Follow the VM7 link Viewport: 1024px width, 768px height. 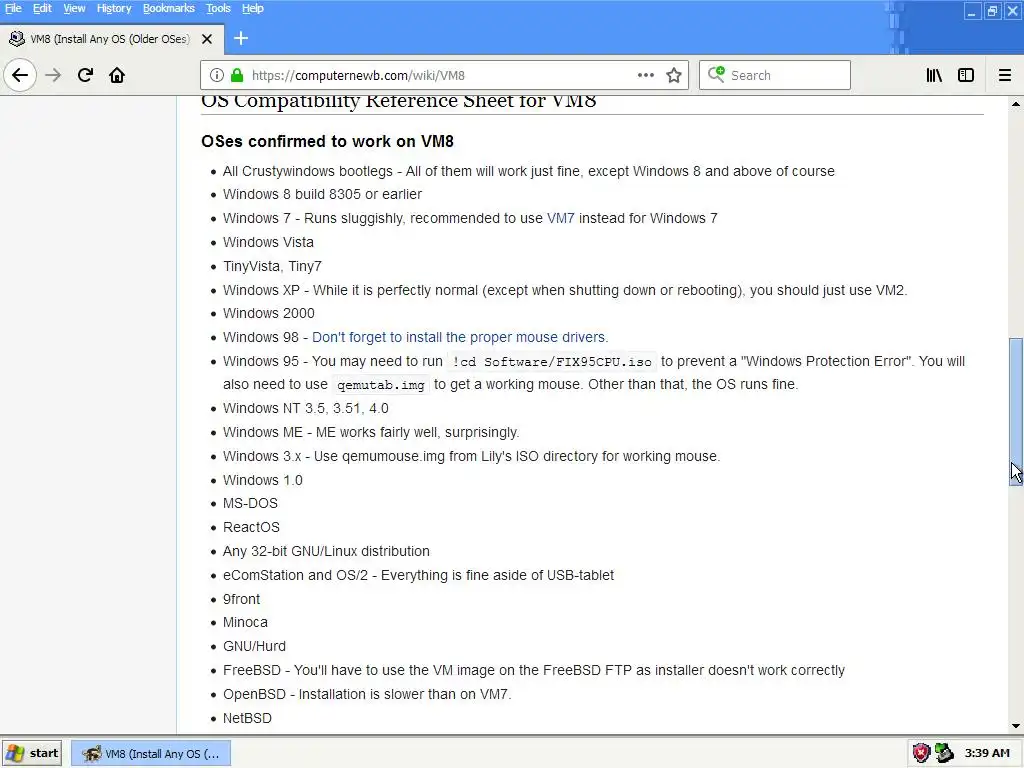pyautogui.click(x=560, y=218)
